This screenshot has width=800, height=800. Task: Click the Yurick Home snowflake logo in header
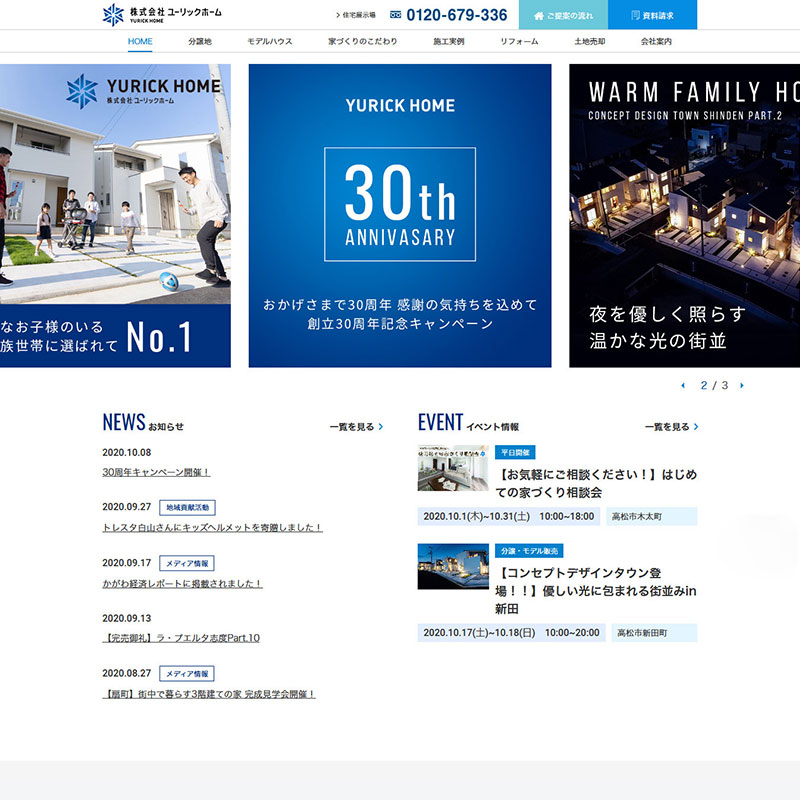click(114, 14)
